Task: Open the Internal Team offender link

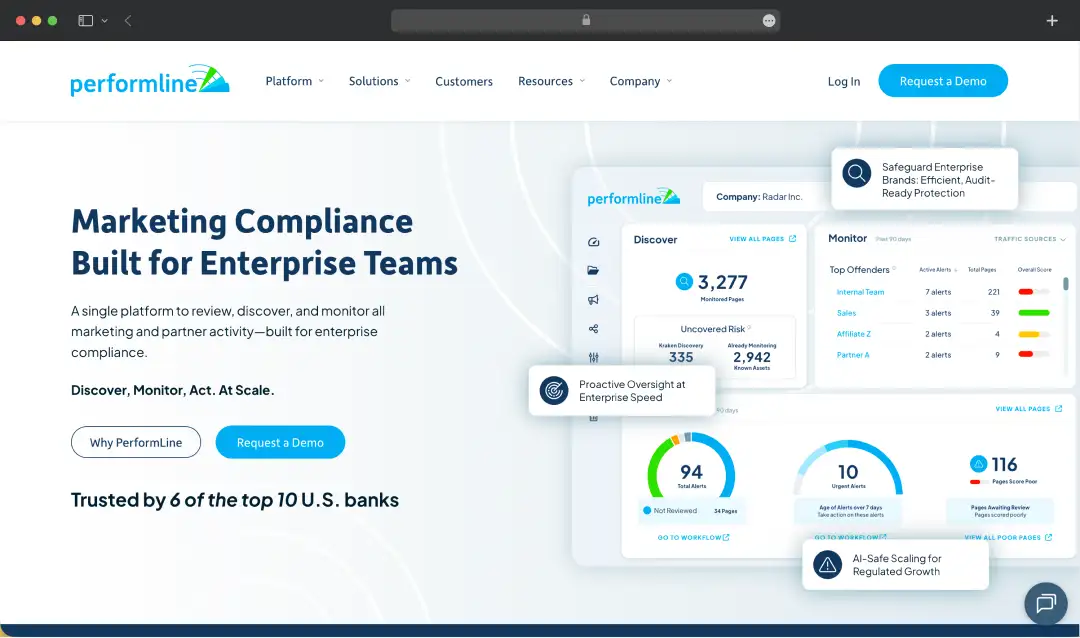Action: 858,292
